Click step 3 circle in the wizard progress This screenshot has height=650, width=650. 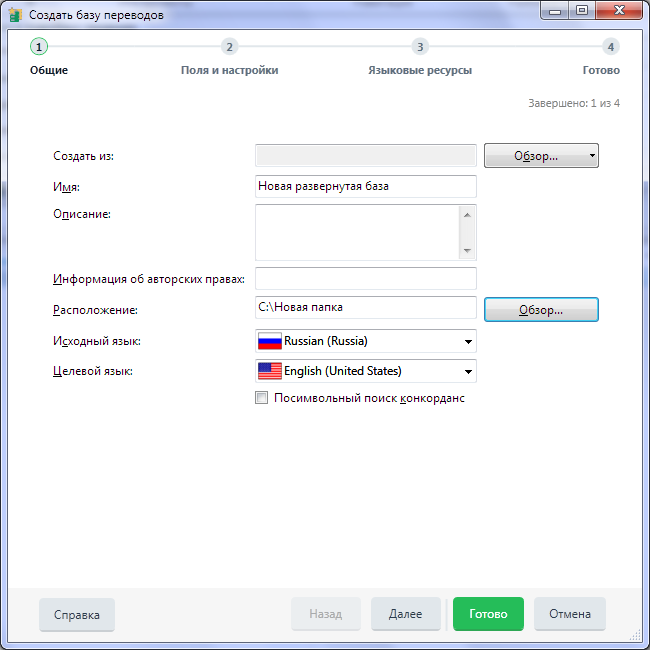[420, 47]
